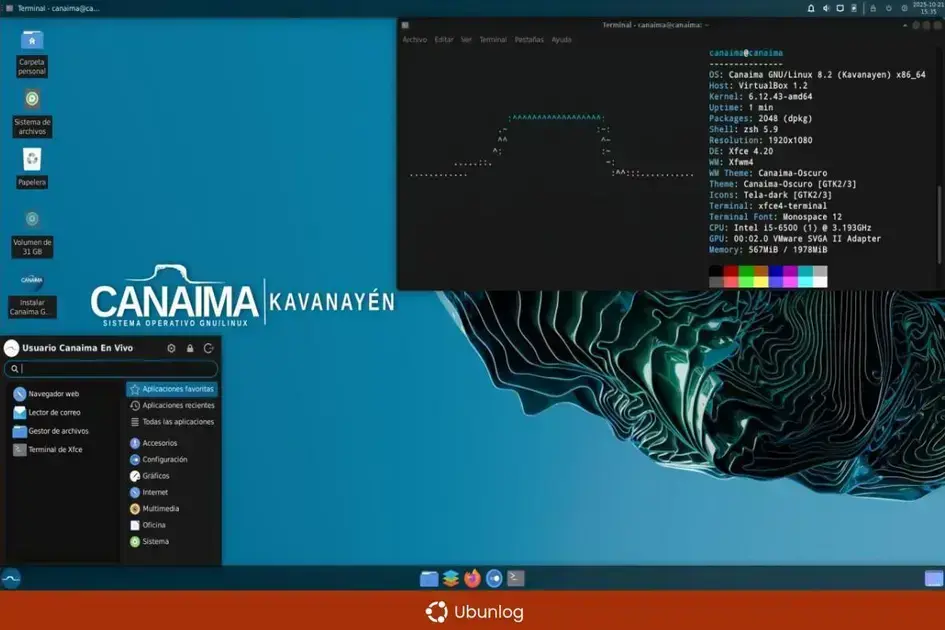Click the green color block in neofetch output
The height and width of the screenshot is (630, 945).
746,271
